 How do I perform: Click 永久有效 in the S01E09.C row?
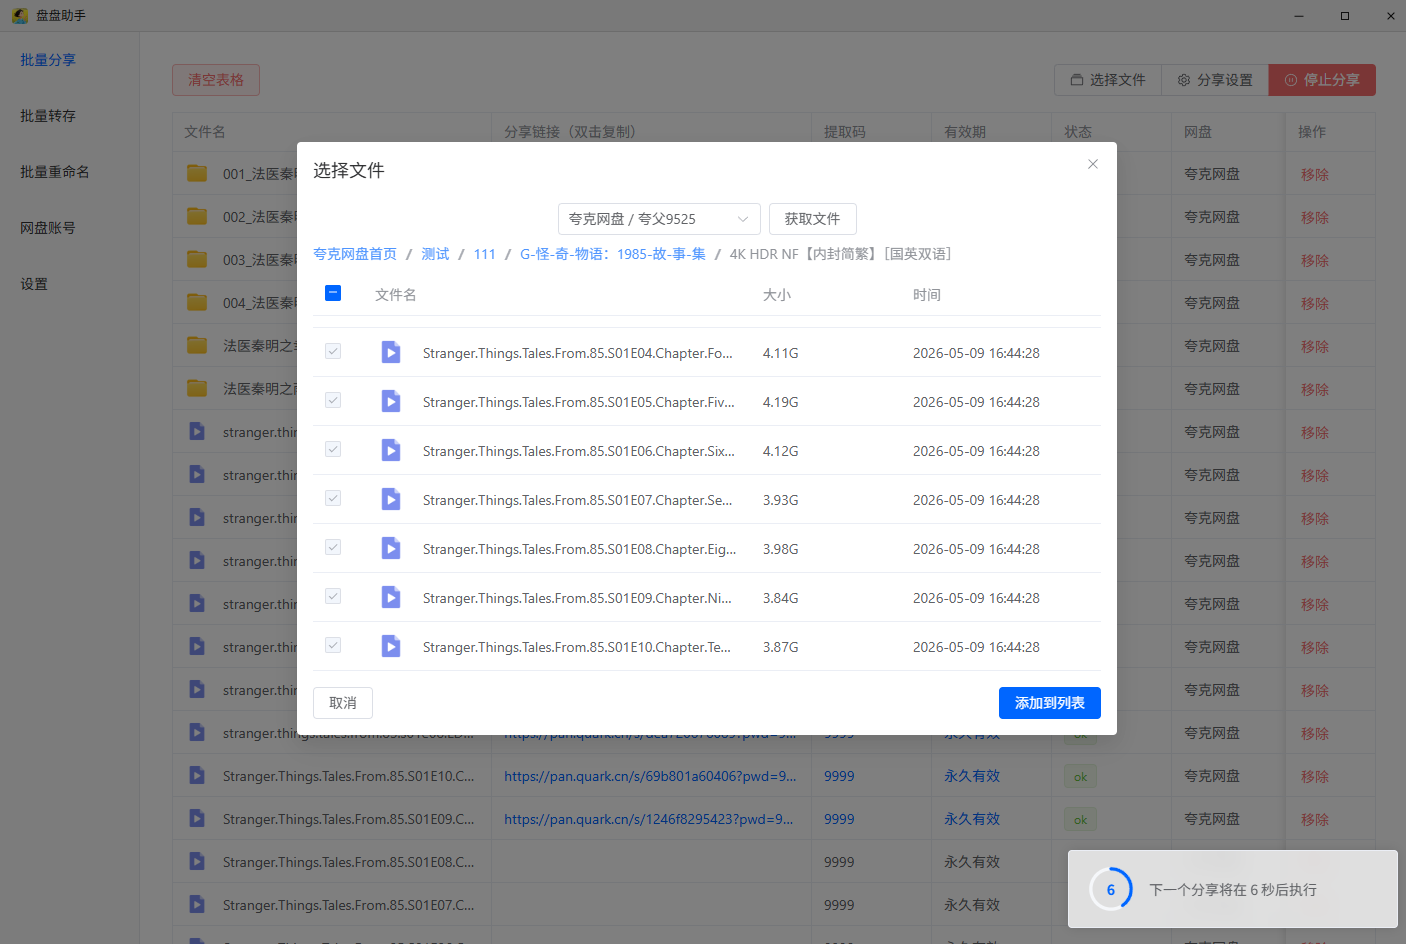click(972, 819)
